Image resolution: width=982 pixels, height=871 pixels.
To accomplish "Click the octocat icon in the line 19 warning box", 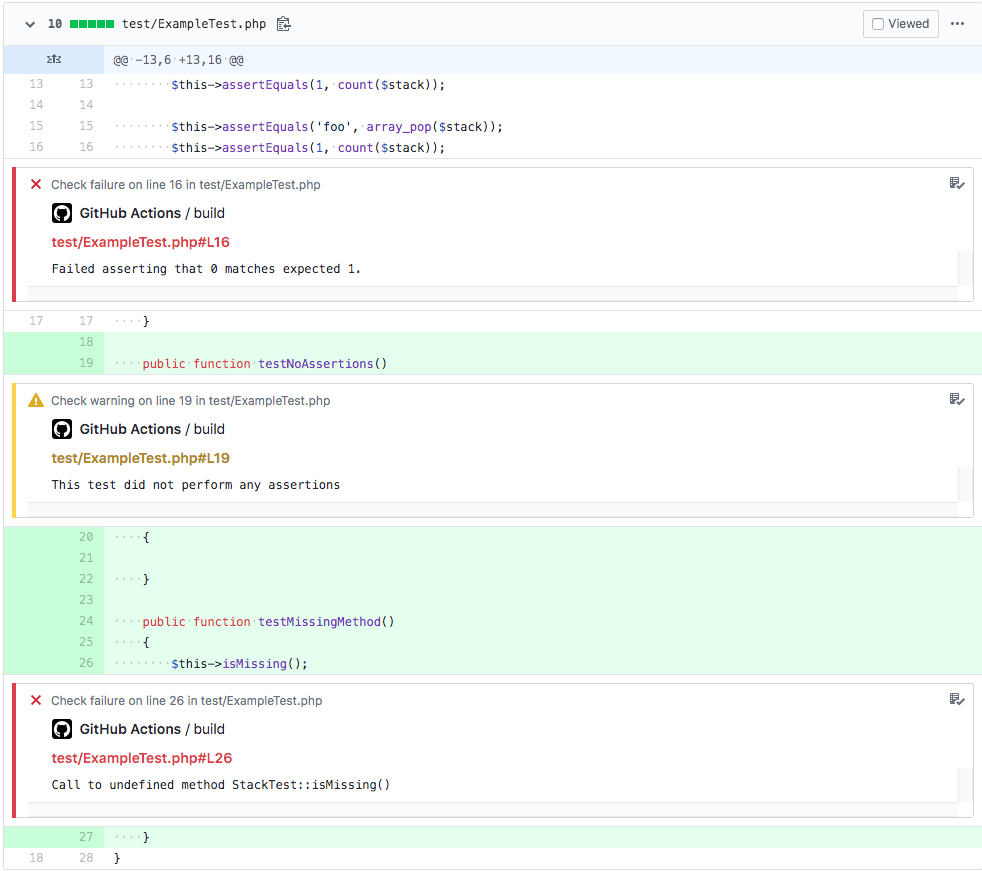I will pyautogui.click(x=61, y=429).
